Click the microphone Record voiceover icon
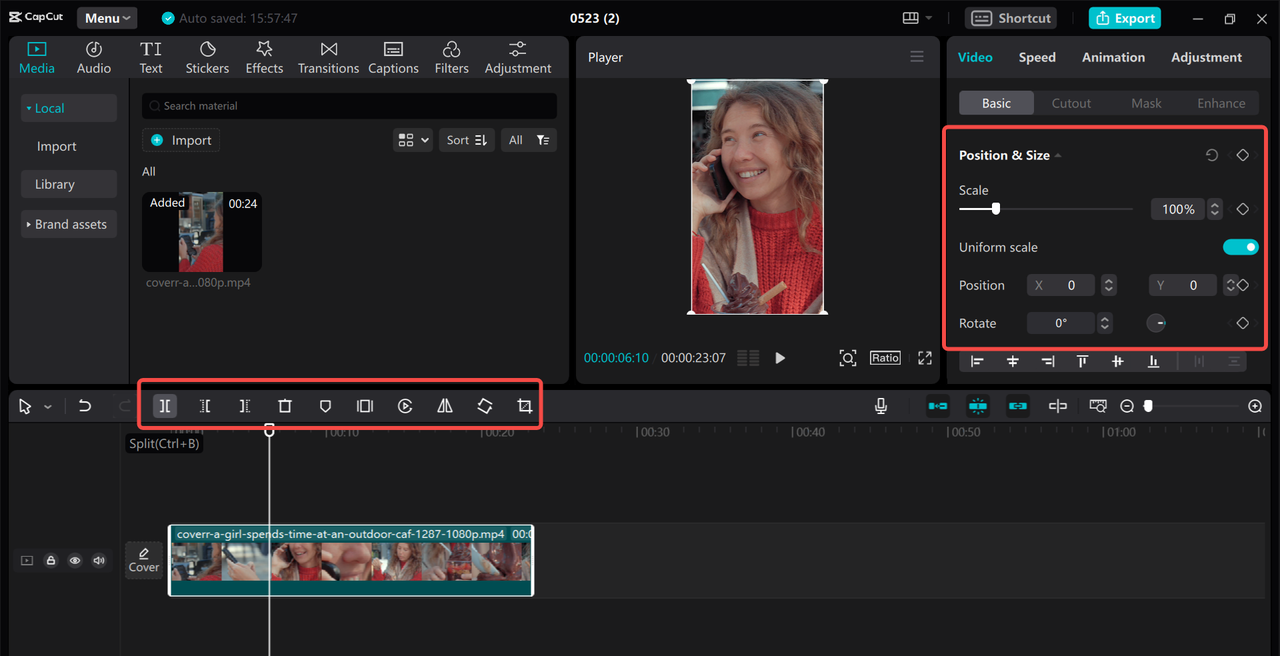The image size is (1280, 656). pos(881,406)
